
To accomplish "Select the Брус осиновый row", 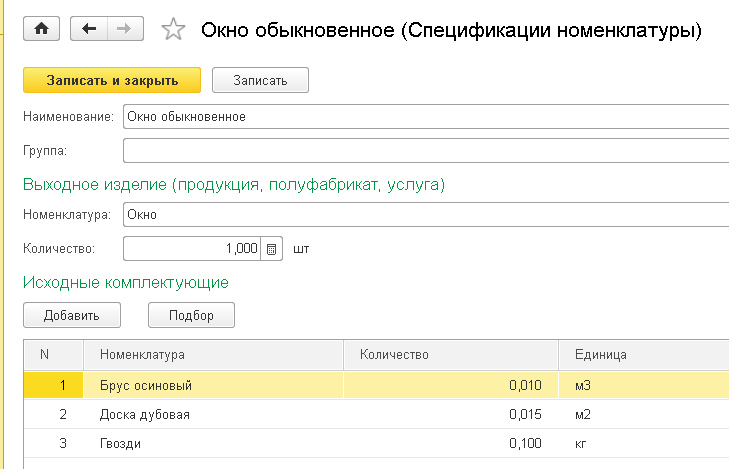I will tap(145, 385).
